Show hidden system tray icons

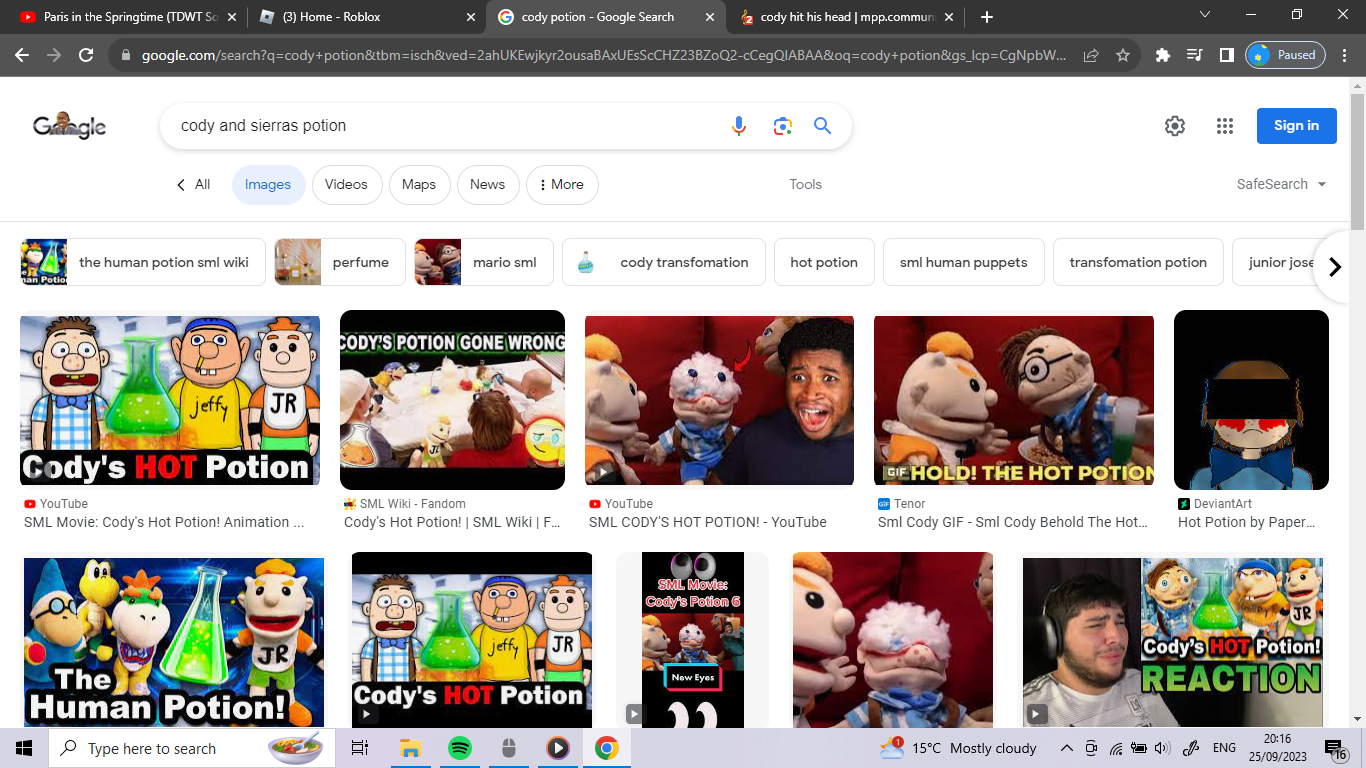1067,748
